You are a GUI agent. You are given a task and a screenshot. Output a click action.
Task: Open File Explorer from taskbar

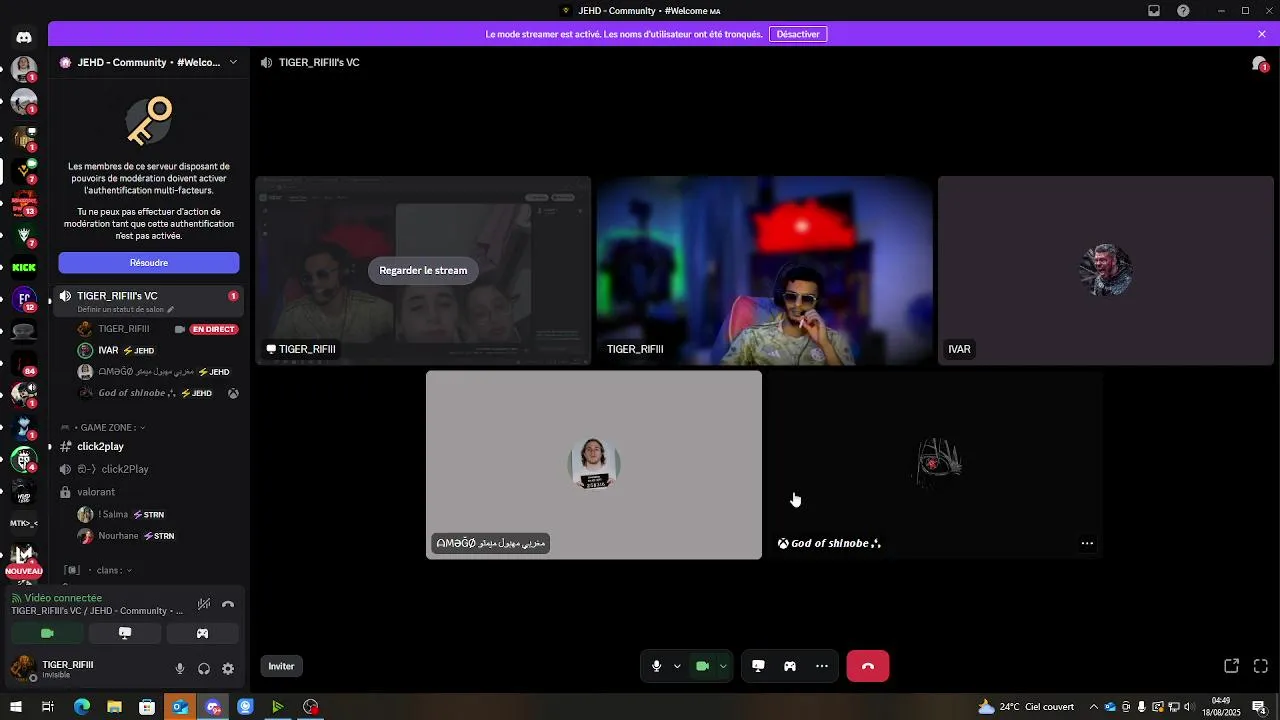click(x=114, y=707)
